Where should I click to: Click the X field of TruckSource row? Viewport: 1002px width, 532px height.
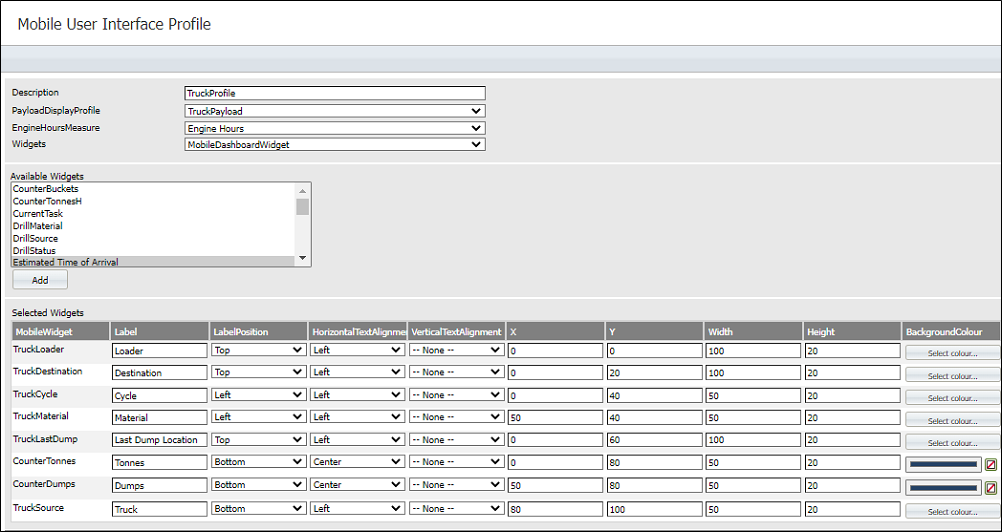[555, 509]
